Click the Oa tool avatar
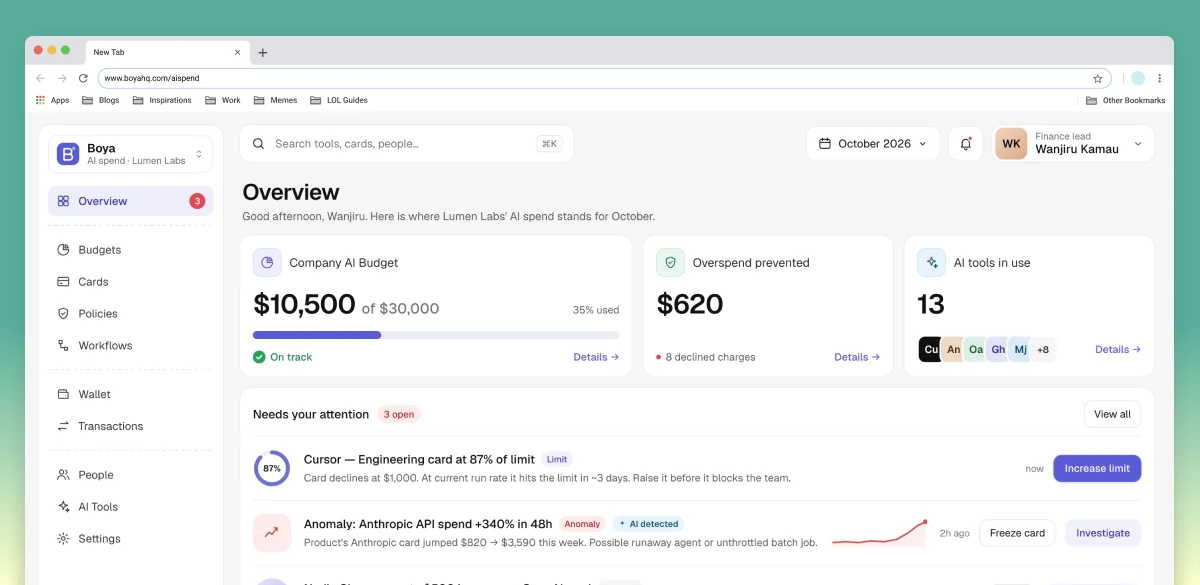Image resolution: width=1200 pixels, height=585 pixels. (975, 350)
